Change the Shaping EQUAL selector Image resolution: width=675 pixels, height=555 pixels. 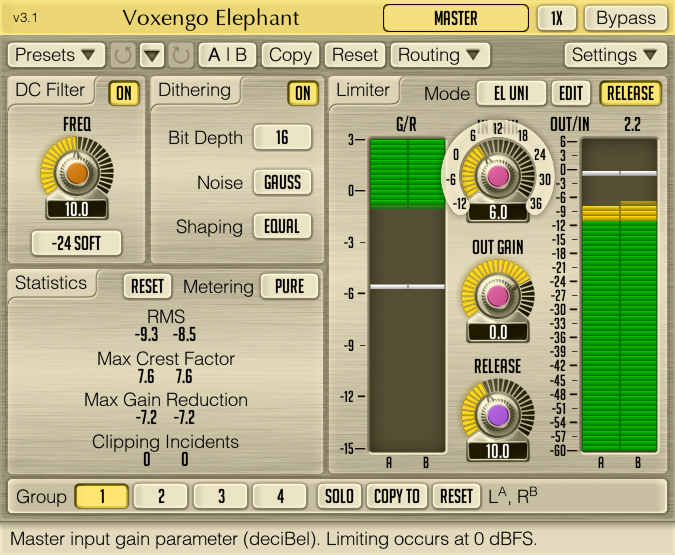pyautogui.click(x=282, y=226)
